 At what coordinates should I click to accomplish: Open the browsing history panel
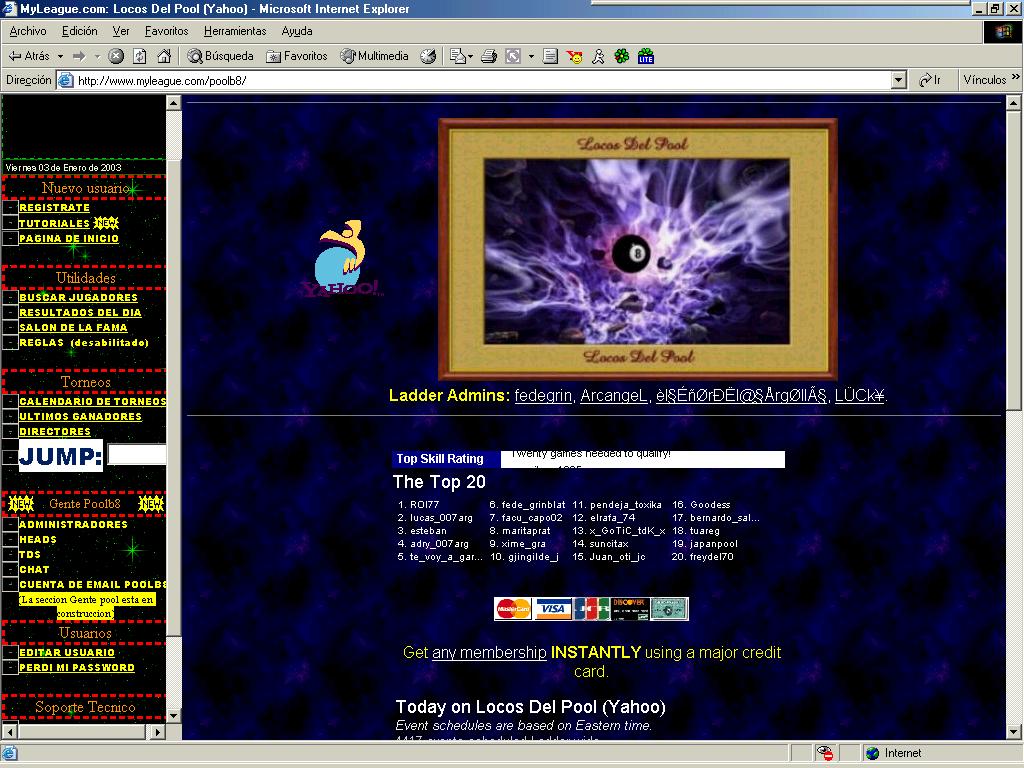(x=428, y=56)
